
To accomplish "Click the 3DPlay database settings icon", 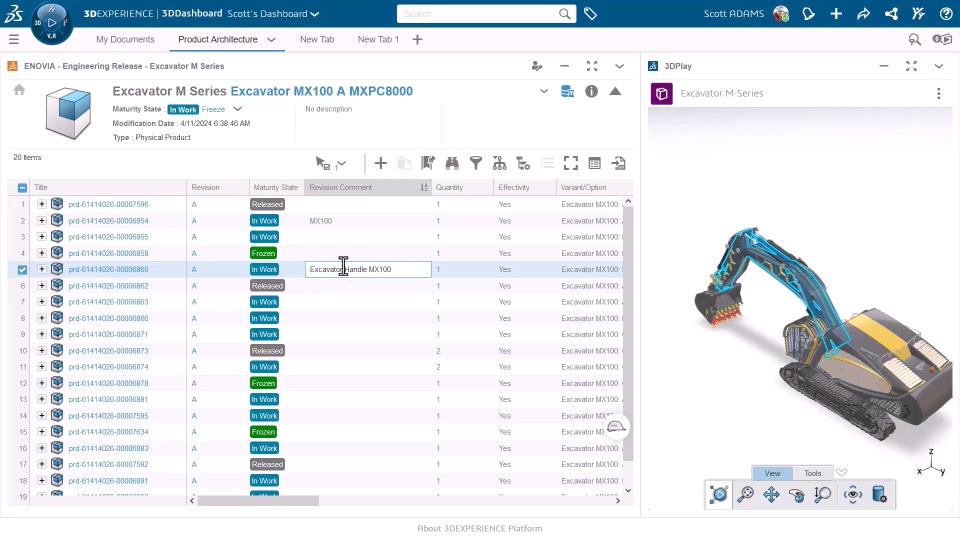I will 879,494.
